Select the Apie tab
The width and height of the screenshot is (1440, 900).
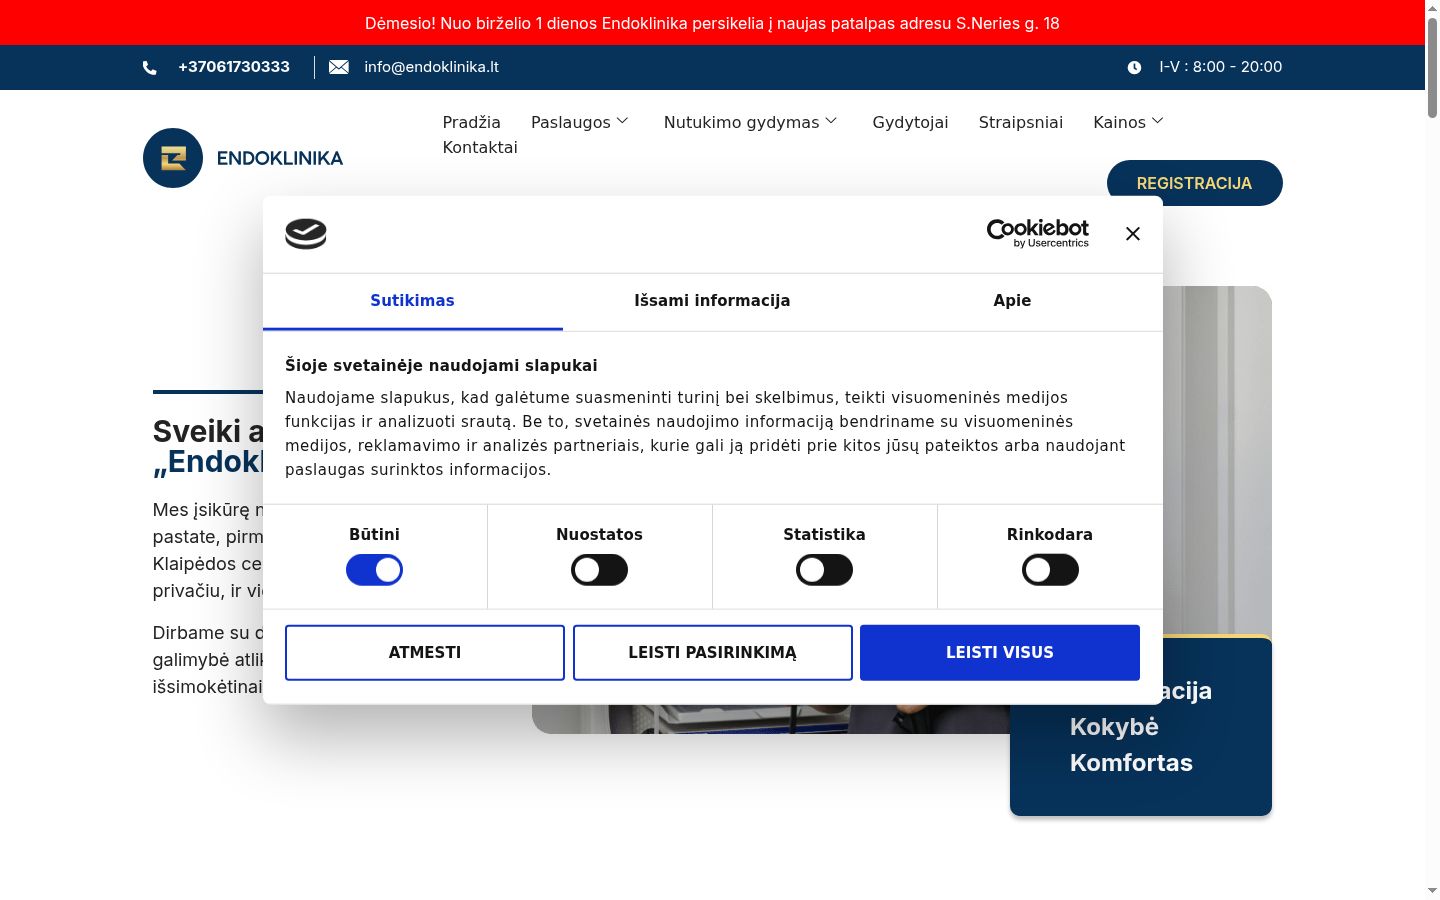[1012, 301]
